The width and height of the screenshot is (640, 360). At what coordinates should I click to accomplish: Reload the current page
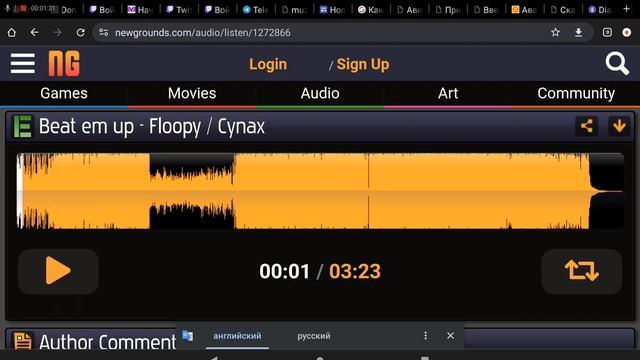tap(80, 33)
